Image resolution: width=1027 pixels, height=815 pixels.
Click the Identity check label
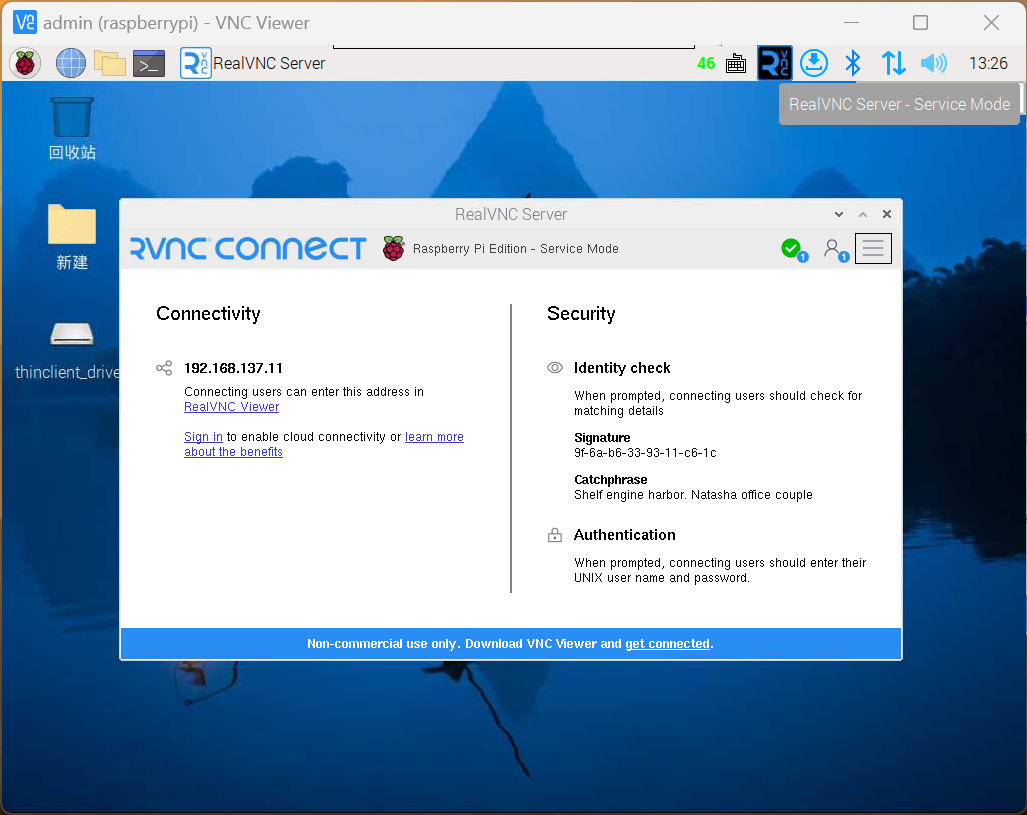622,368
